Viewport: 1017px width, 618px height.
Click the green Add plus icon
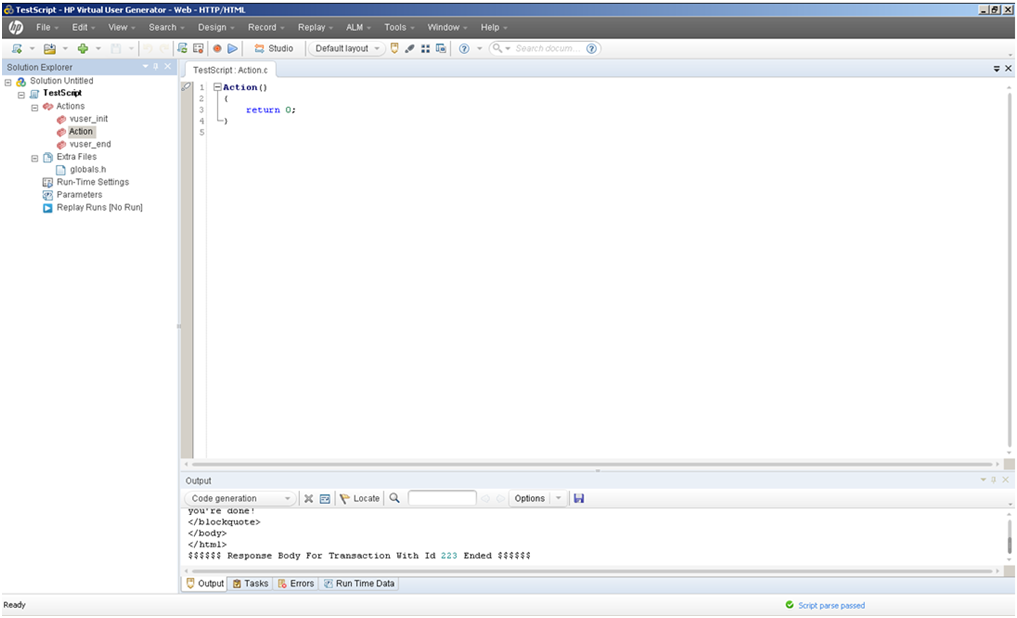(x=83, y=49)
